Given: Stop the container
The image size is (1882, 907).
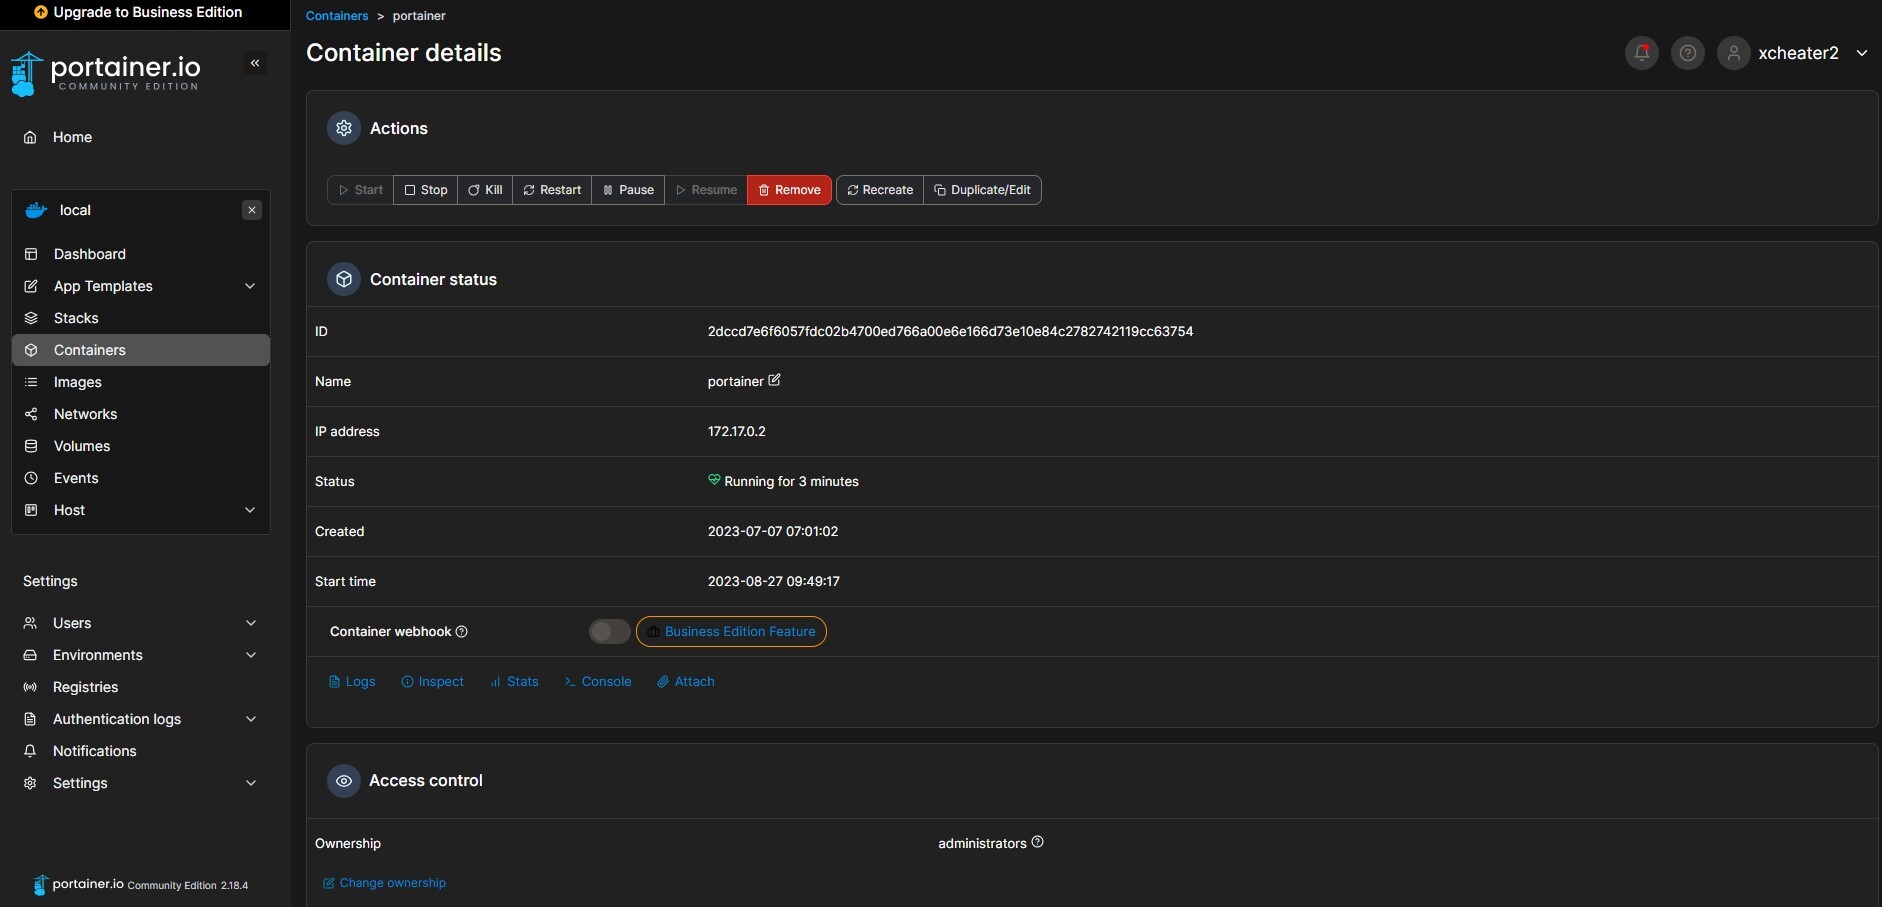Looking at the screenshot, I should click(x=426, y=190).
